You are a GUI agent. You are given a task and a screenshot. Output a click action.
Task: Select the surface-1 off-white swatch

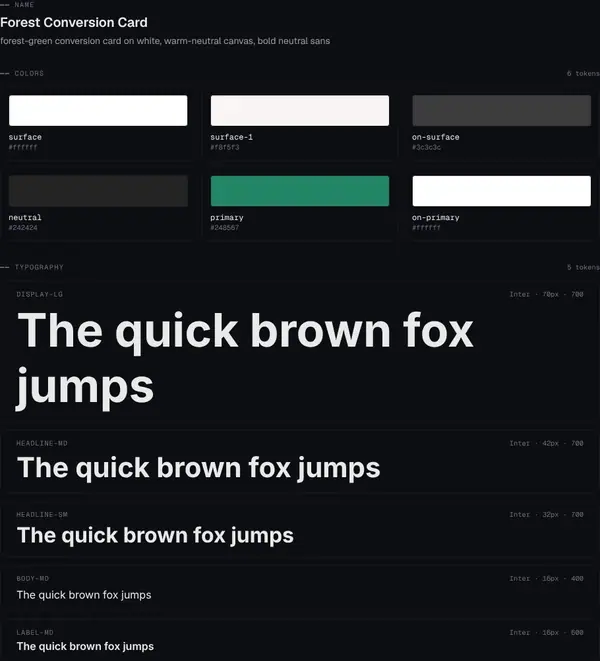[x=300, y=110]
